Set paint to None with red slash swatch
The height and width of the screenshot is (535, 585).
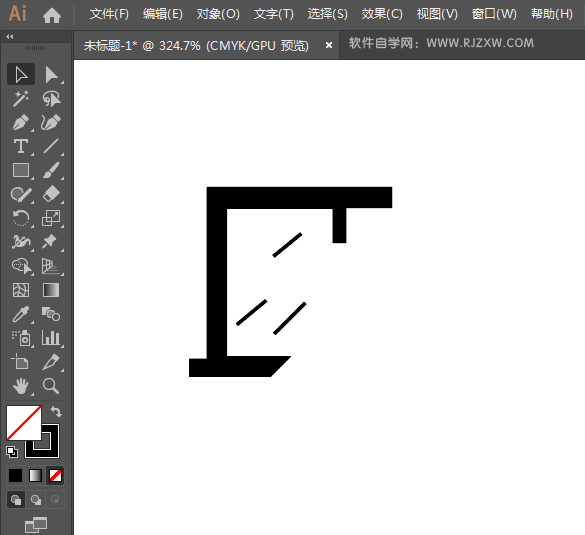pyautogui.click(x=56, y=476)
